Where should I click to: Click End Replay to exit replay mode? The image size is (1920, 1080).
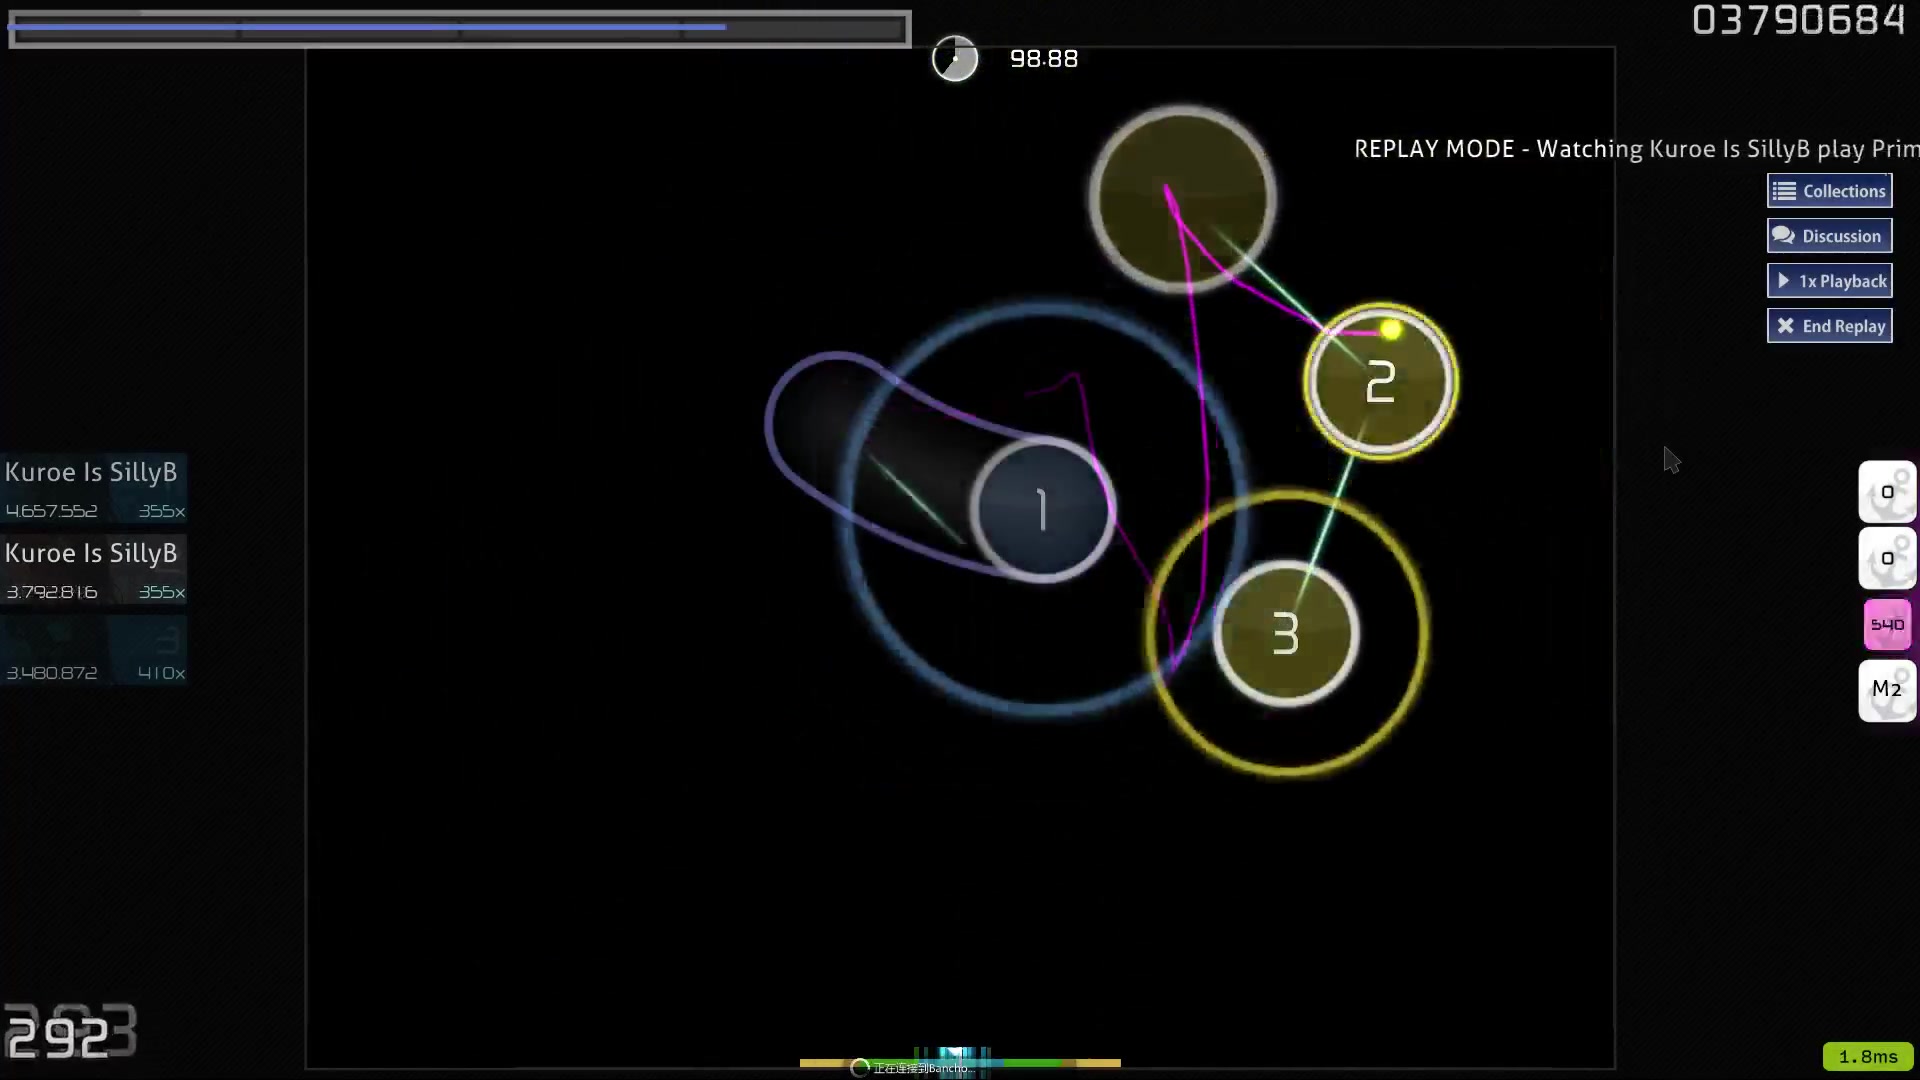pos(1836,326)
